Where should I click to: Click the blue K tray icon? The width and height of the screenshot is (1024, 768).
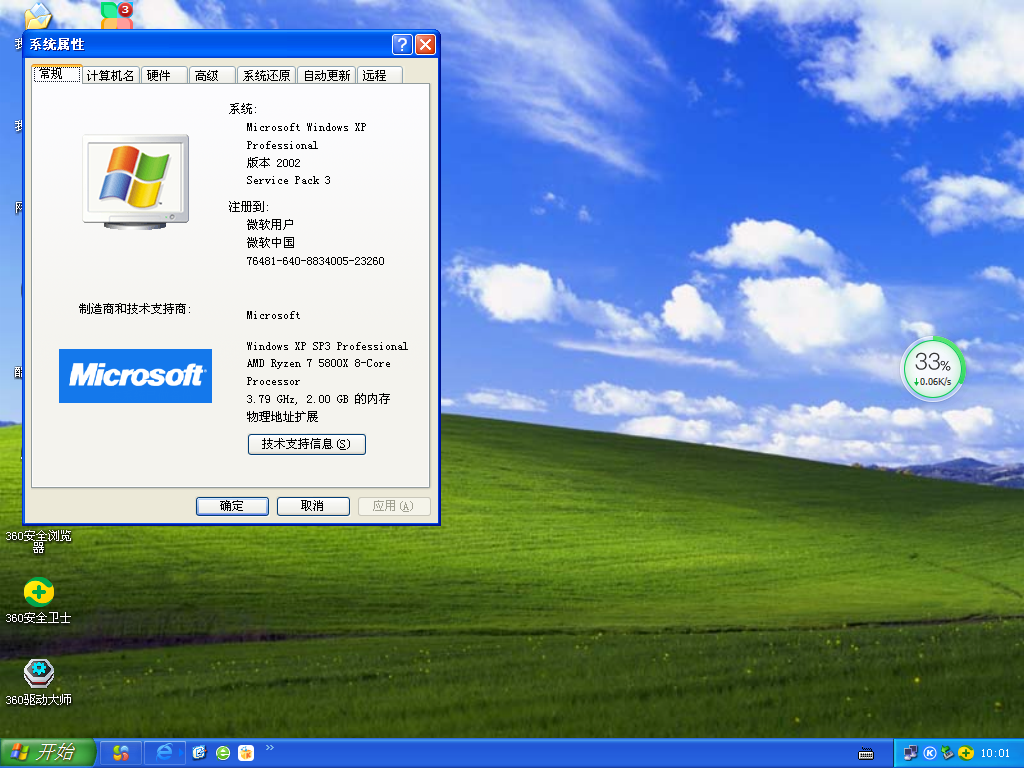[x=929, y=752]
